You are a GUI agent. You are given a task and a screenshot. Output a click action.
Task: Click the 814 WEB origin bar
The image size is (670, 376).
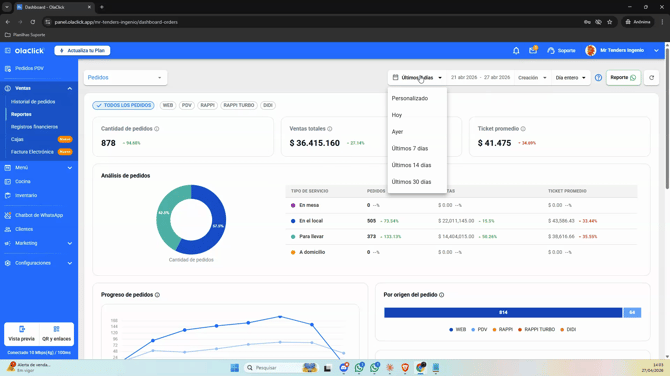click(x=503, y=313)
